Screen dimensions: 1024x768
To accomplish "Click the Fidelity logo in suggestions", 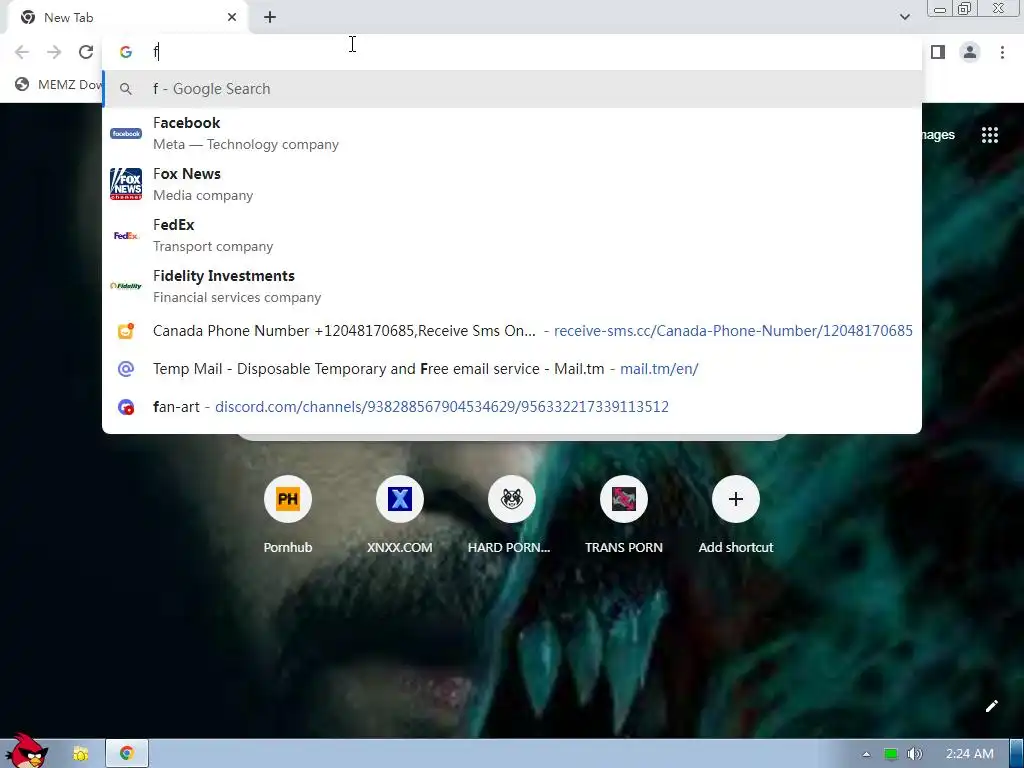I will [126, 286].
